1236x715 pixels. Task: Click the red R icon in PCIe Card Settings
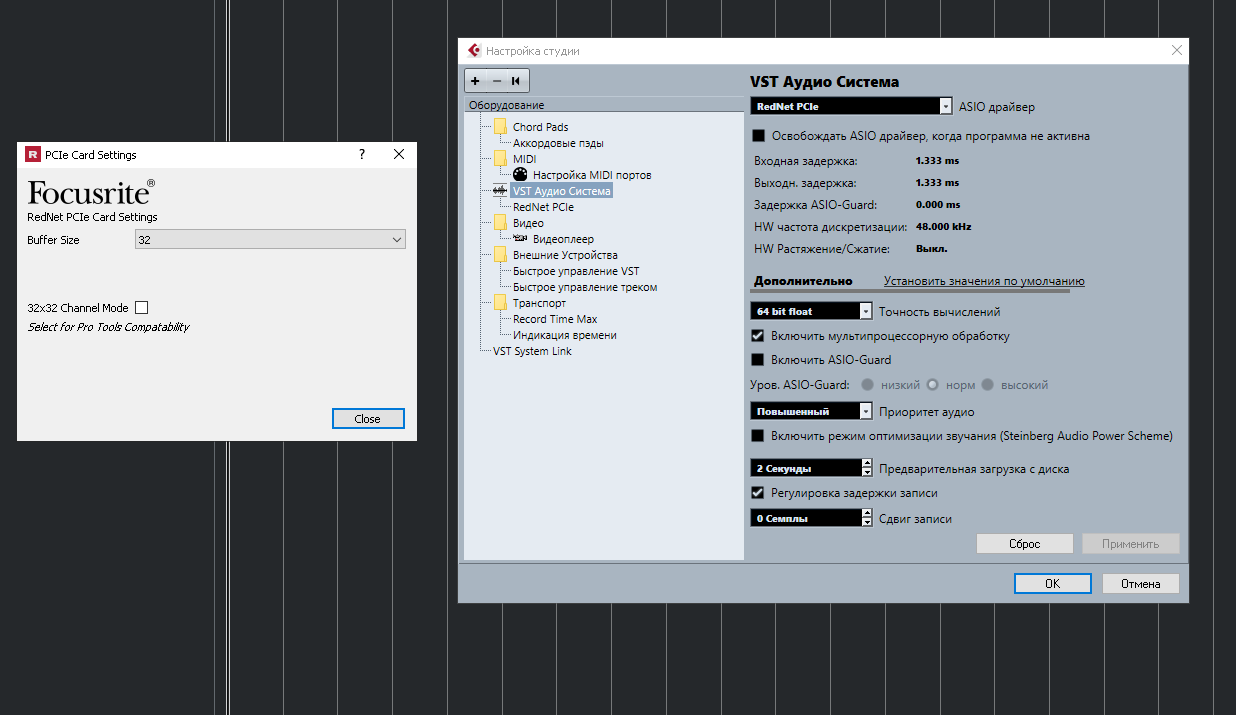[32, 155]
